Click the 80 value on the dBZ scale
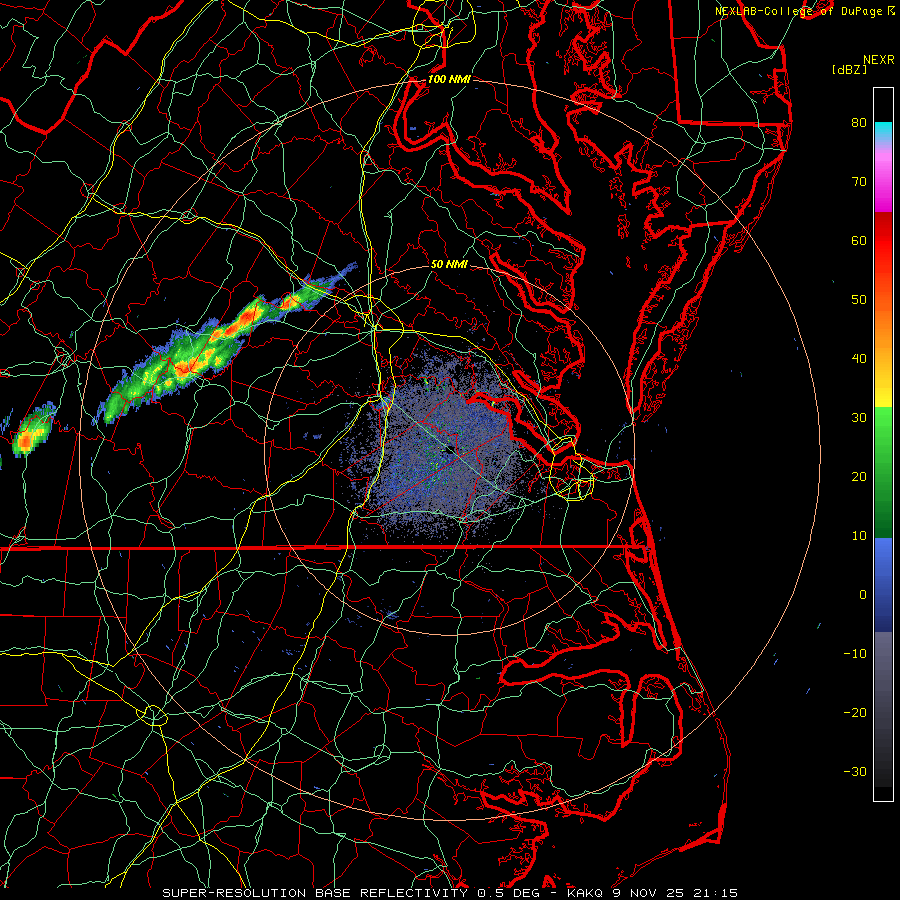Image resolution: width=900 pixels, height=900 pixels. [859, 123]
